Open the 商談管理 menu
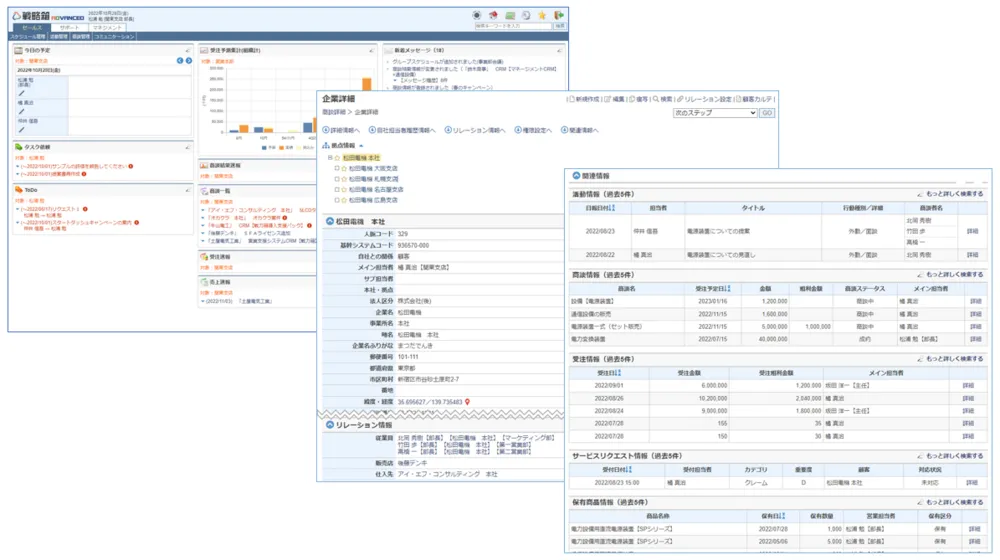 point(81,37)
